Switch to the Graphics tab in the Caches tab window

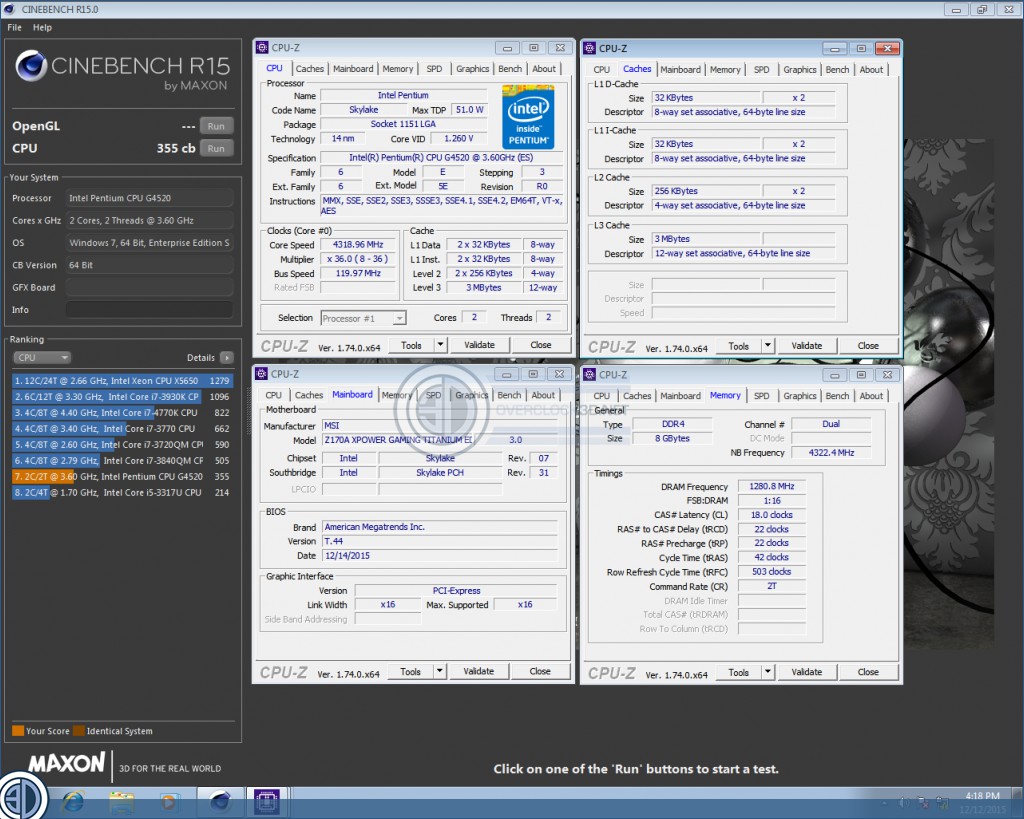tap(799, 69)
